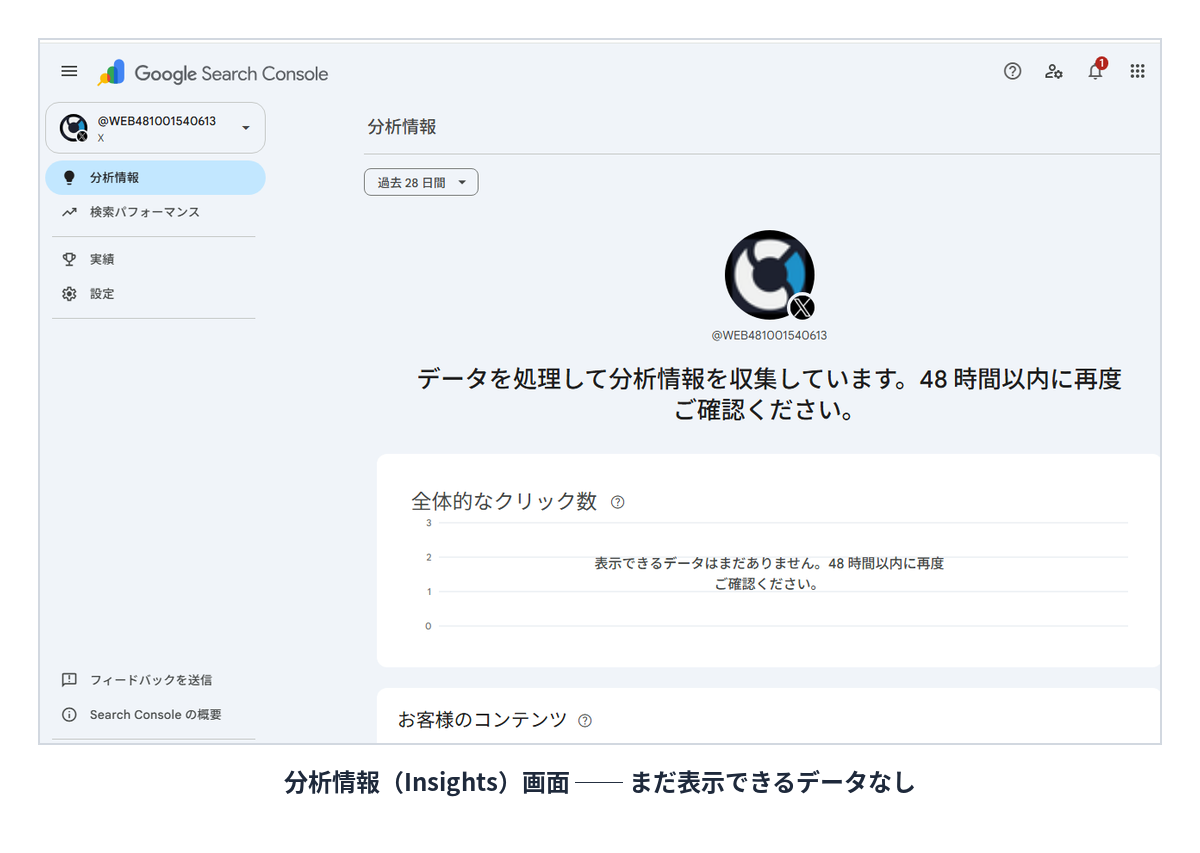Click the Google Search Console logo

(212, 73)
